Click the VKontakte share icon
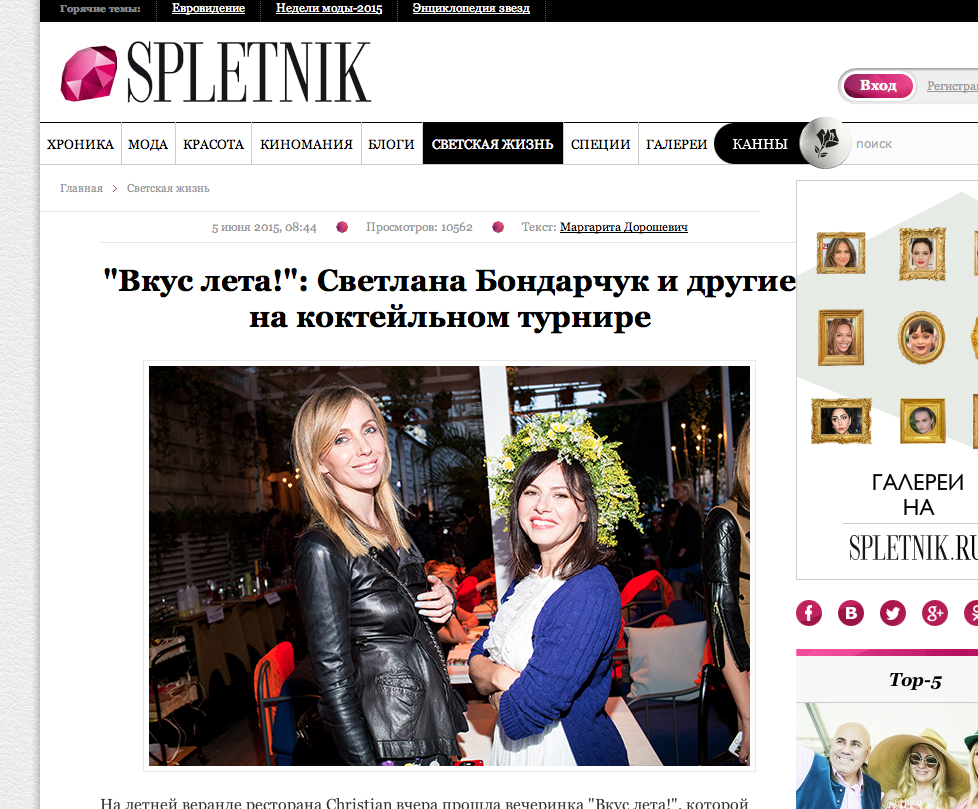978x809 pixels. [x=851, y=613]
